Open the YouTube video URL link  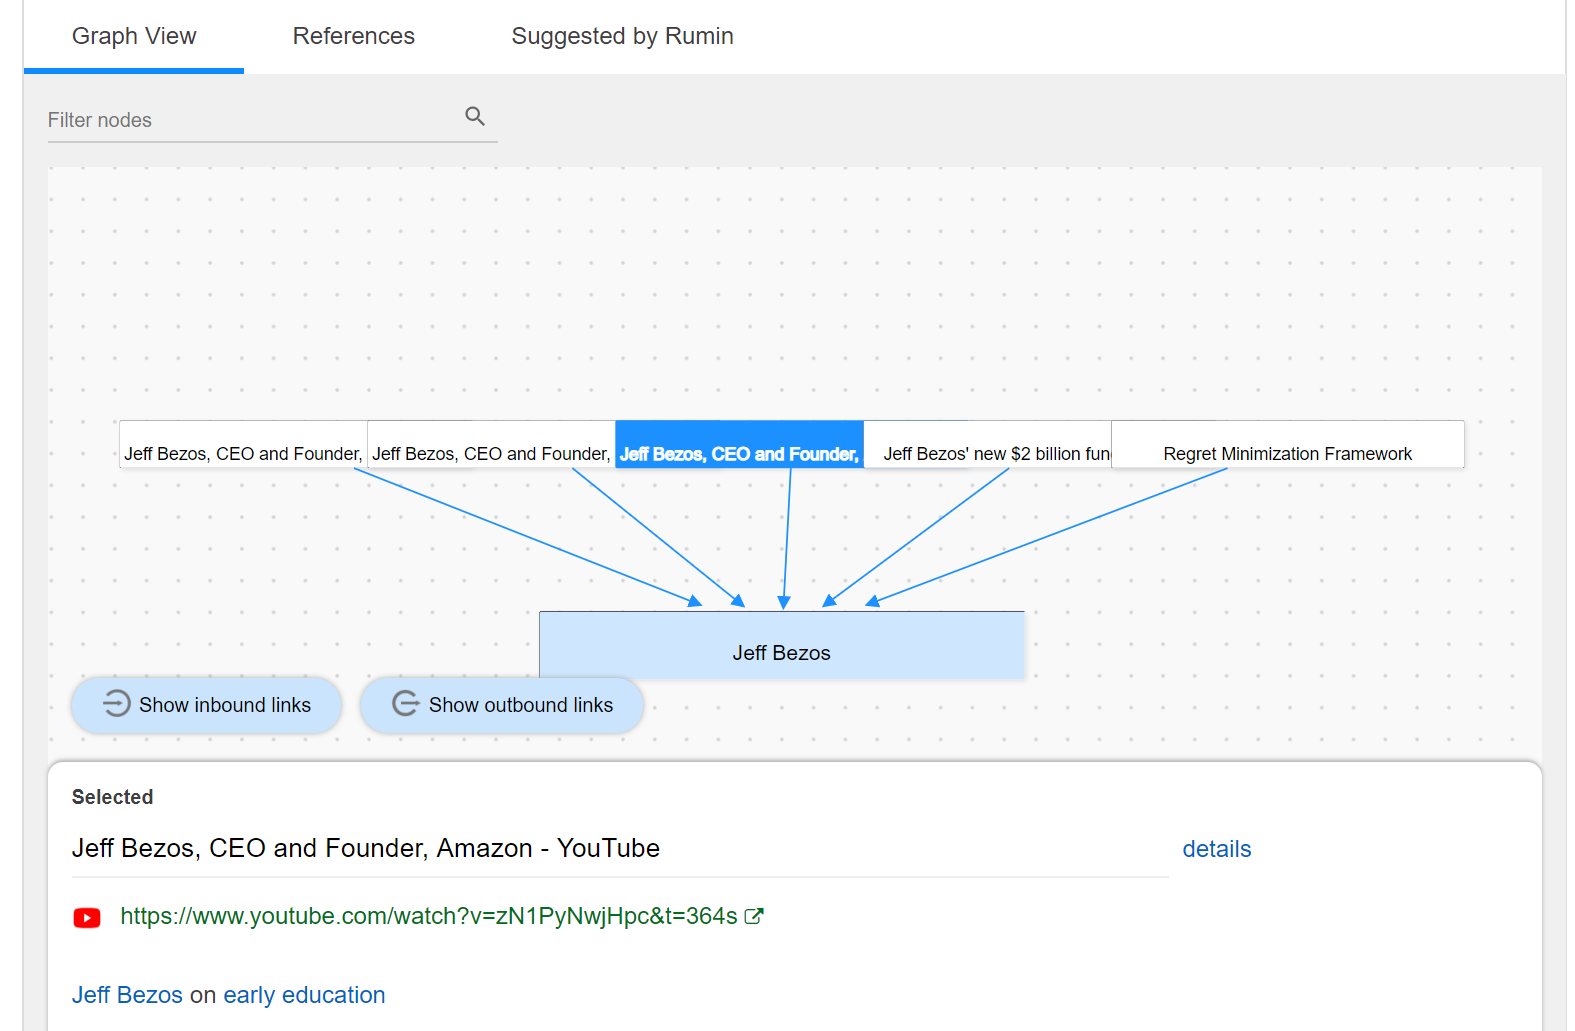coord(428,916)
